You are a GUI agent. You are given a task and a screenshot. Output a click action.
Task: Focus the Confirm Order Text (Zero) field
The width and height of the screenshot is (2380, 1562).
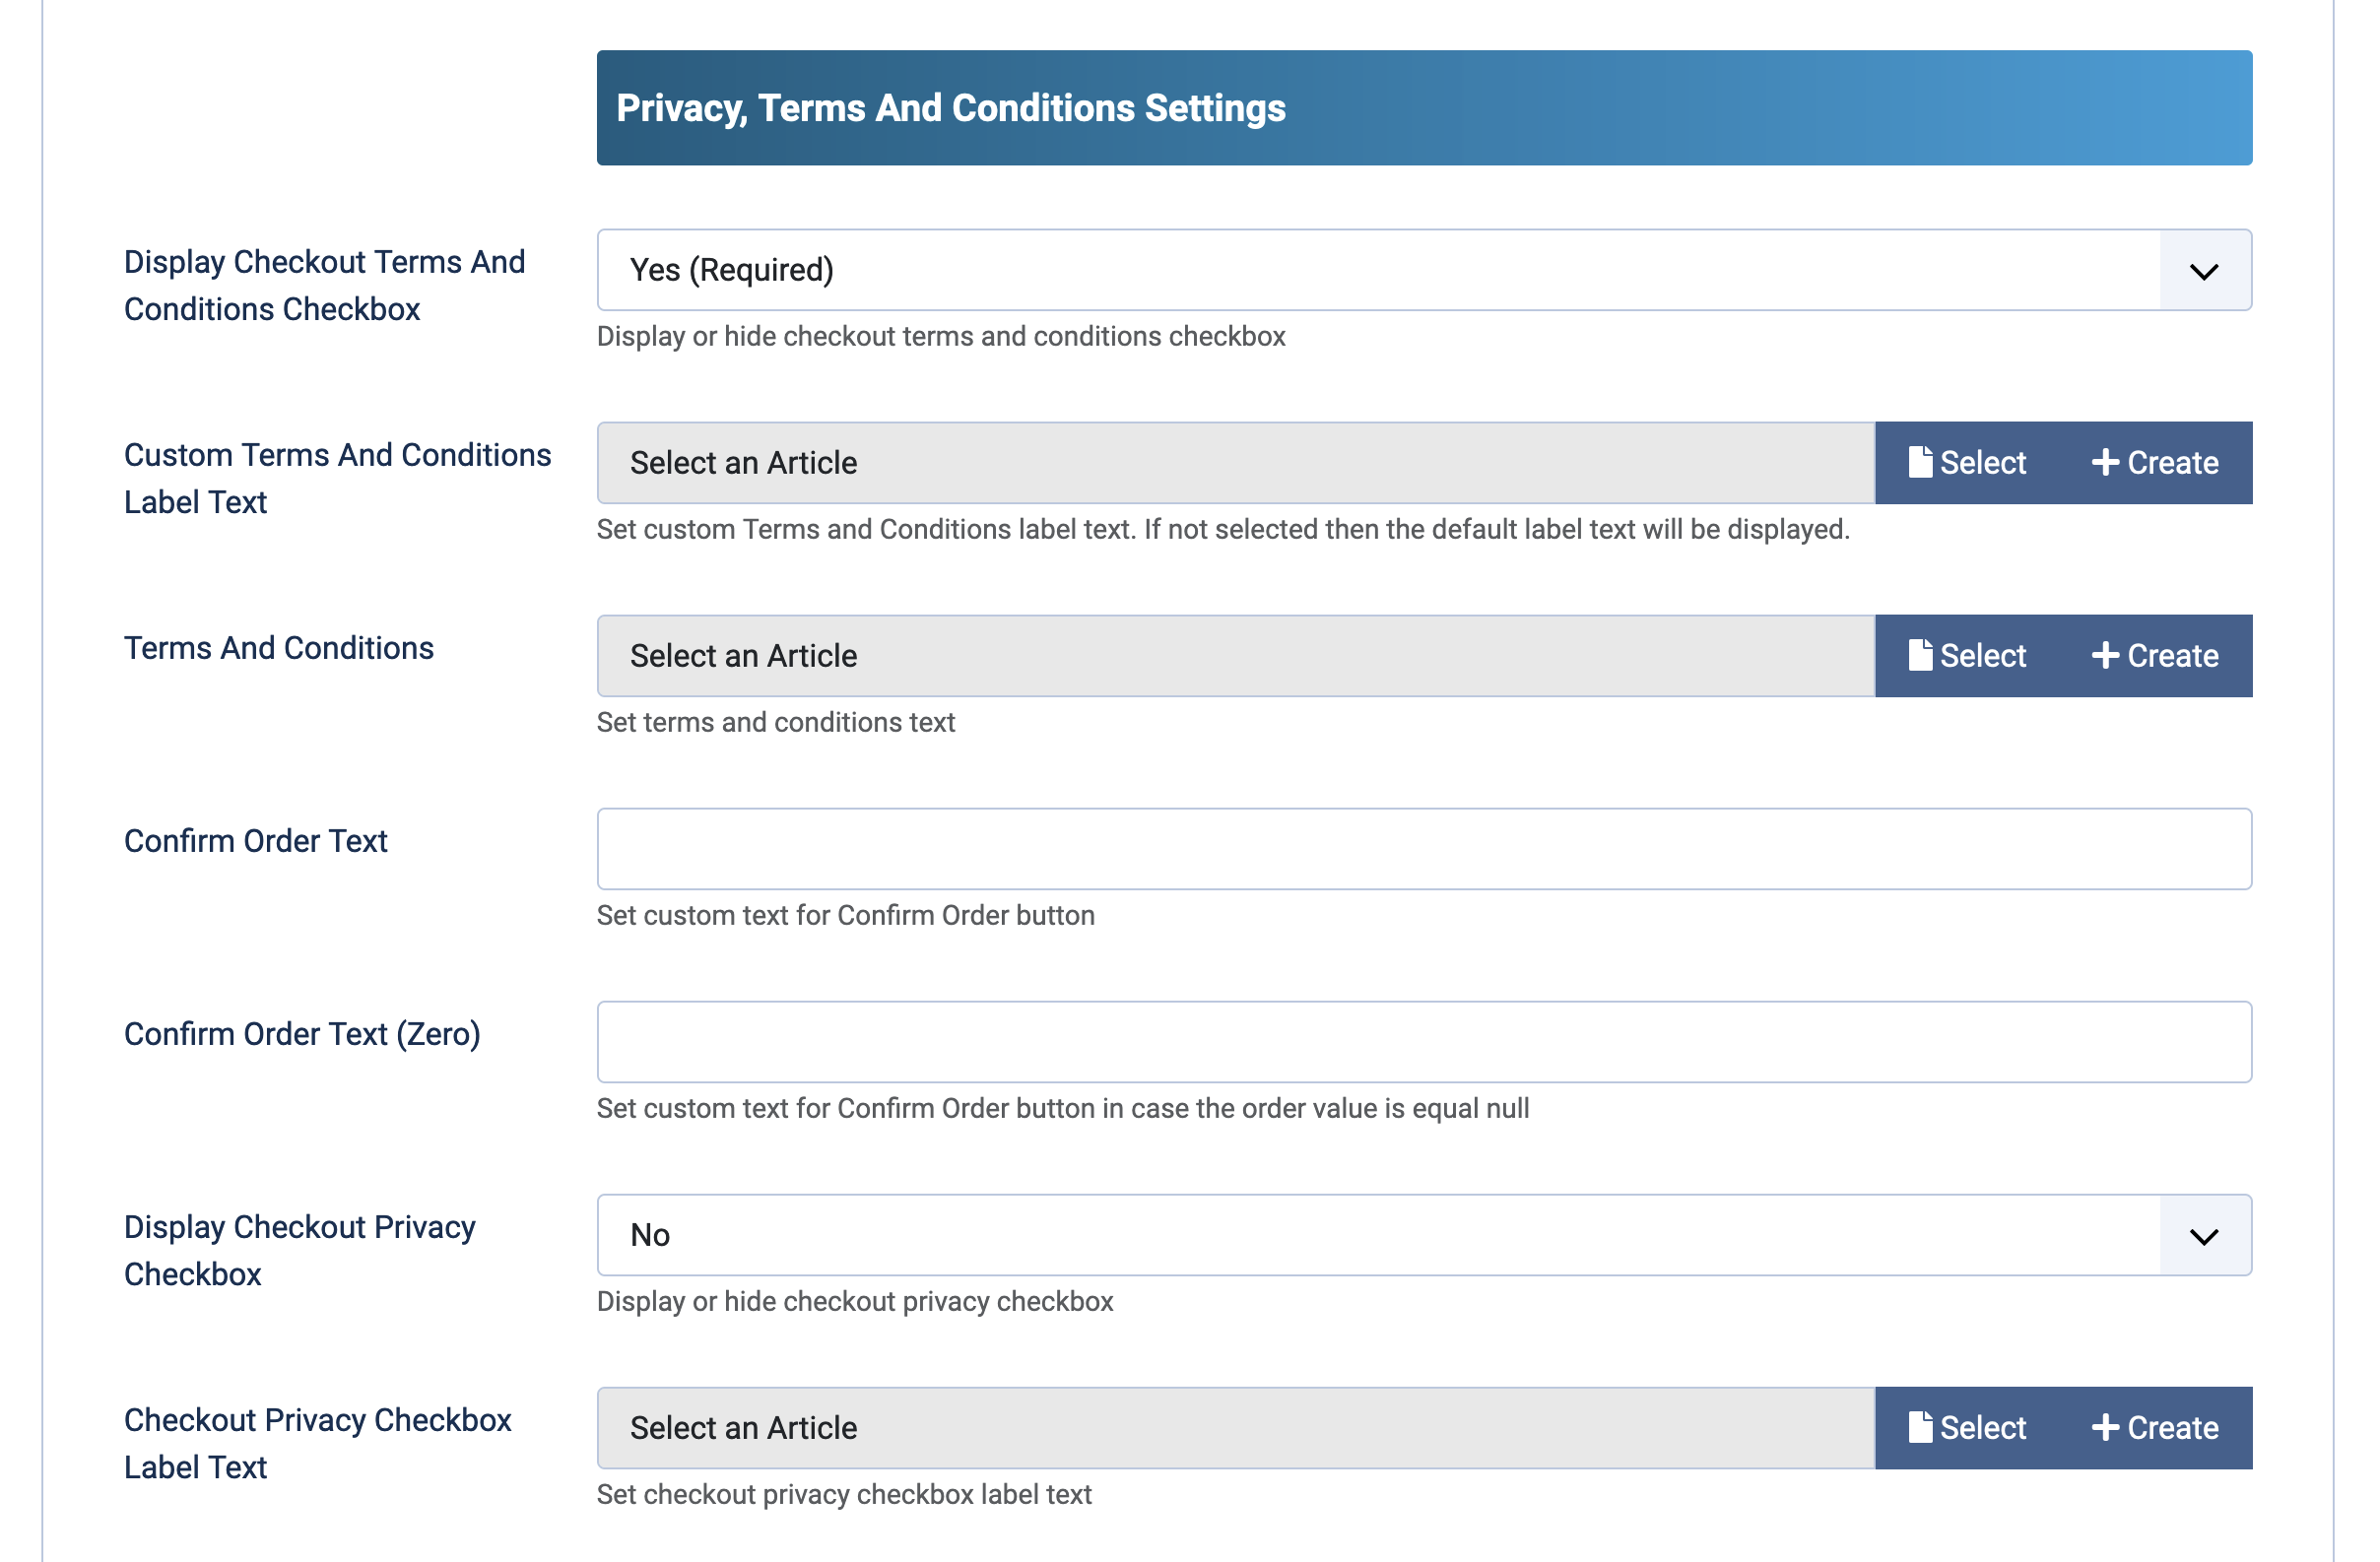point(1423,1041)
